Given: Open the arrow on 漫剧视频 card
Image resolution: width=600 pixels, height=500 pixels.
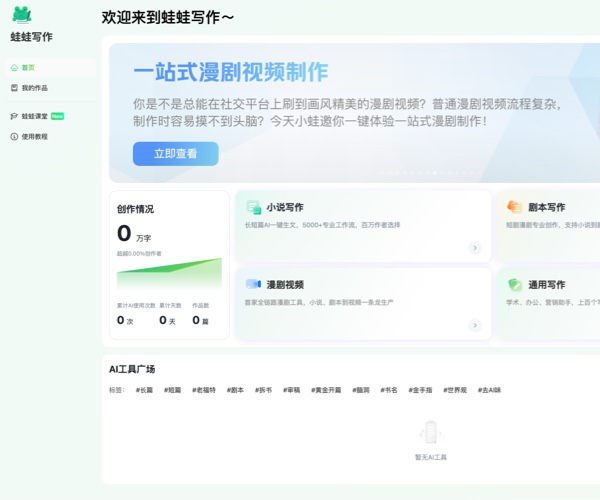Looking at the screenshot, I should pyautogui.click(x=475, y=325).
